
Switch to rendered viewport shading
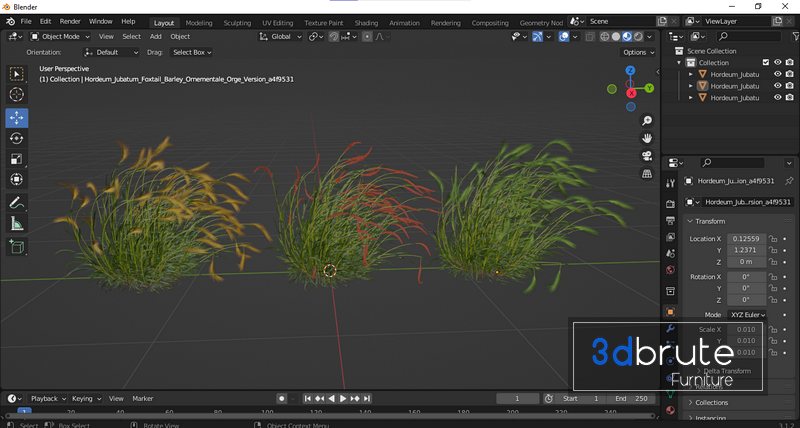(x=638, y=37)
